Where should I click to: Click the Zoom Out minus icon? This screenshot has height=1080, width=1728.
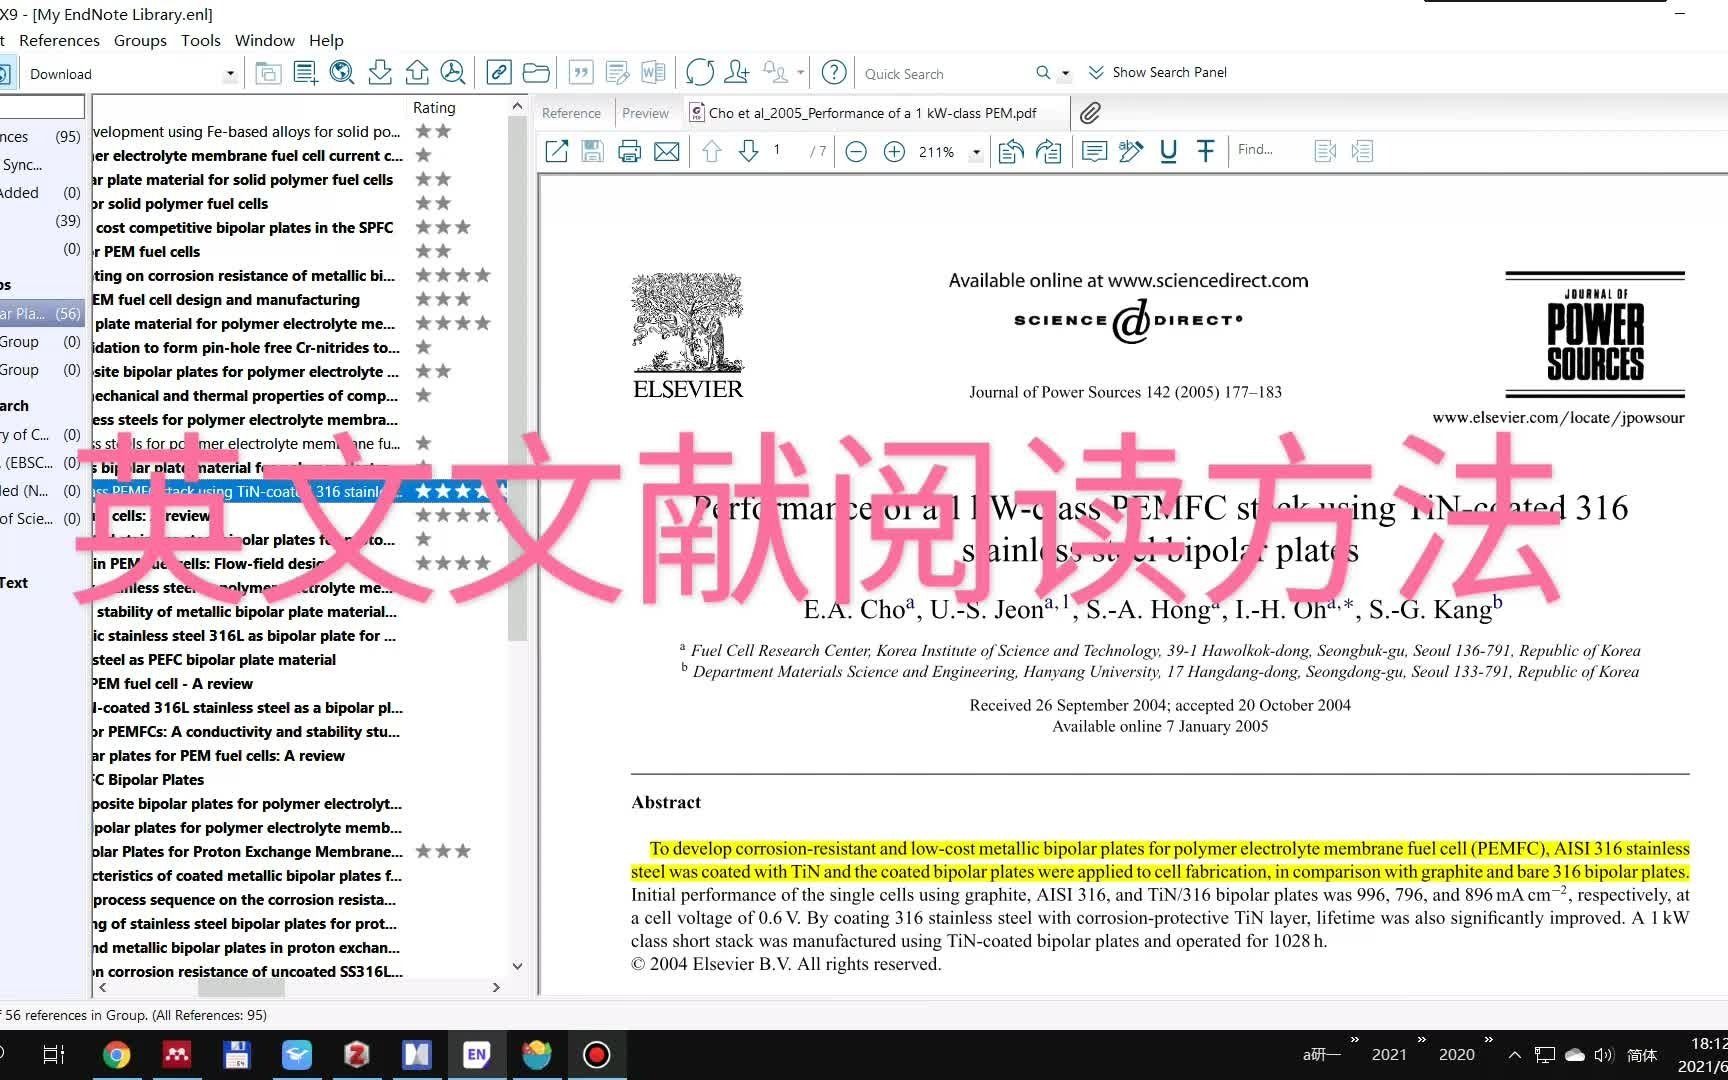856,152
